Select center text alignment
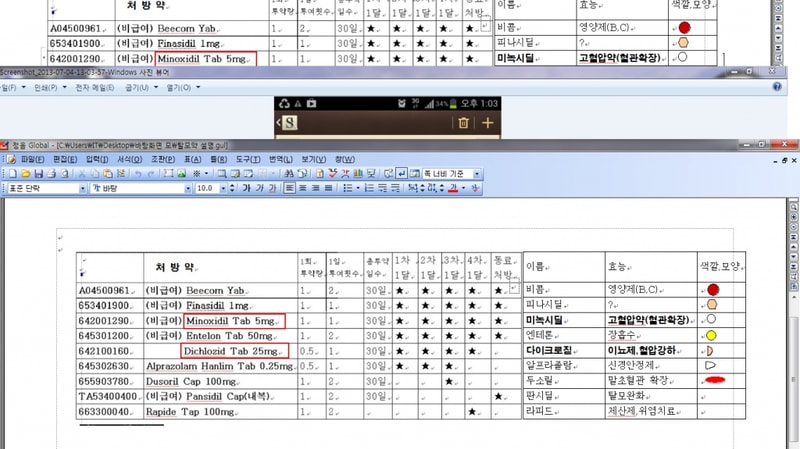Screen dimensions: 800x449 (x=303, y=188)
